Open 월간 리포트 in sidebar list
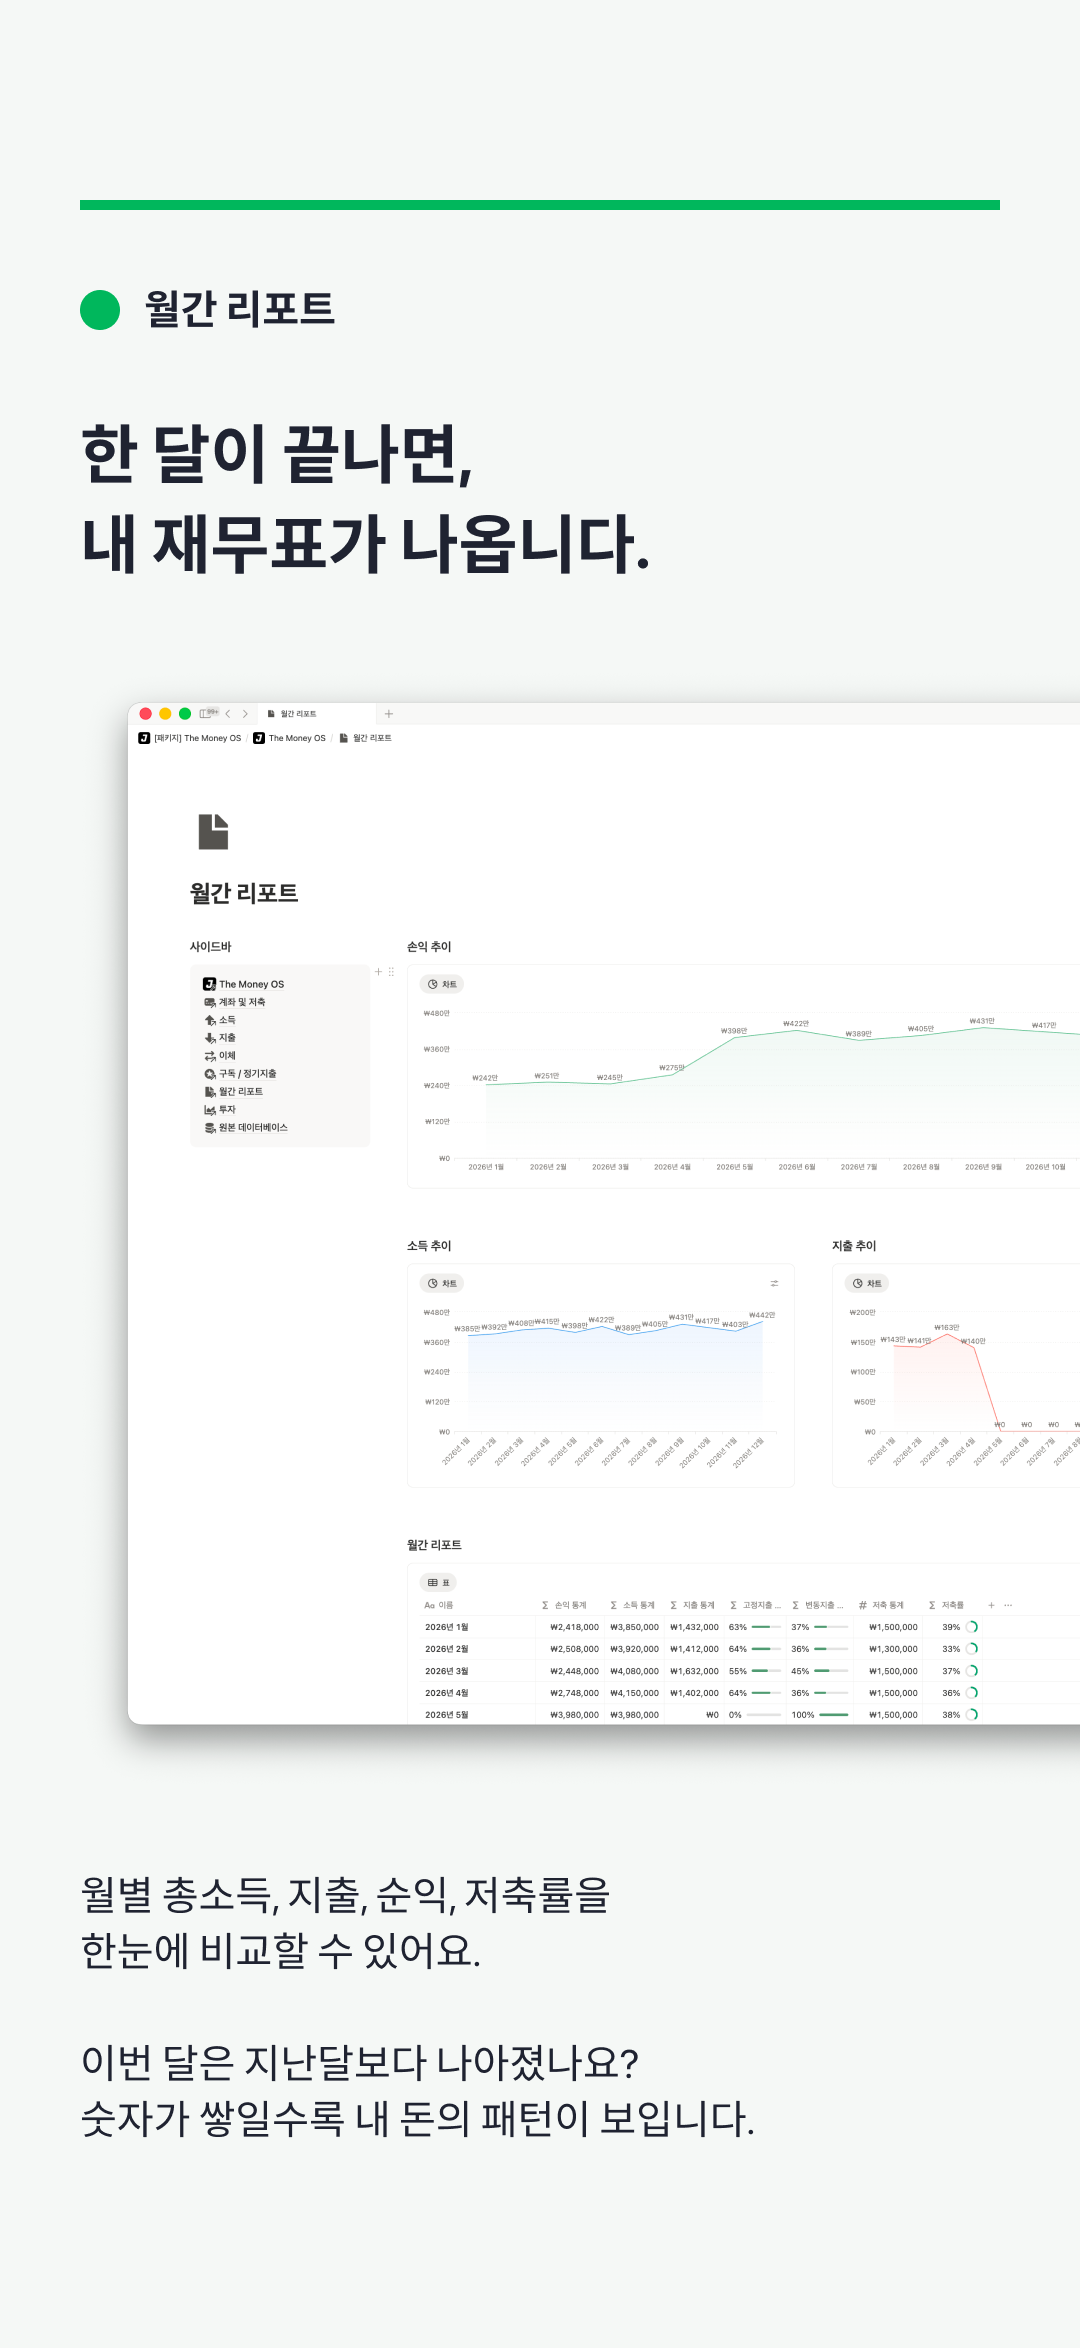The image size is (1080, 2348). [234, 1092]
